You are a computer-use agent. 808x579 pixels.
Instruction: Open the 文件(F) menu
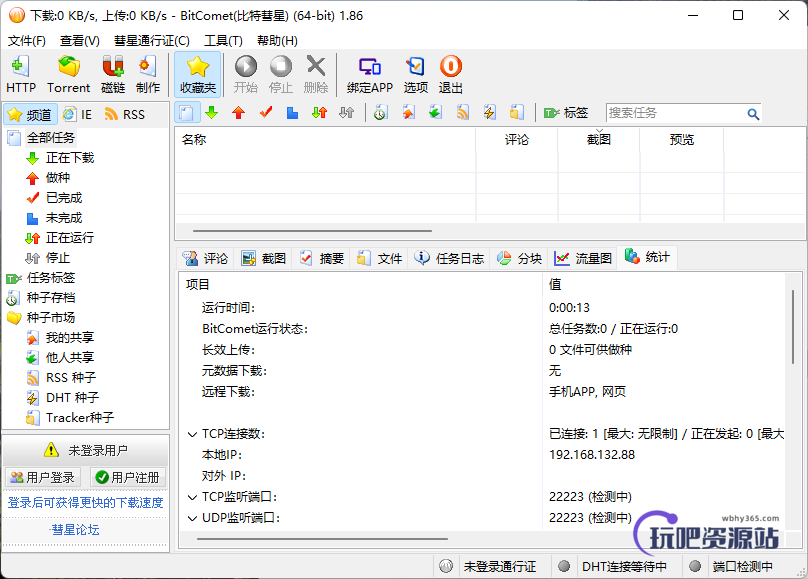pos(27,41)
